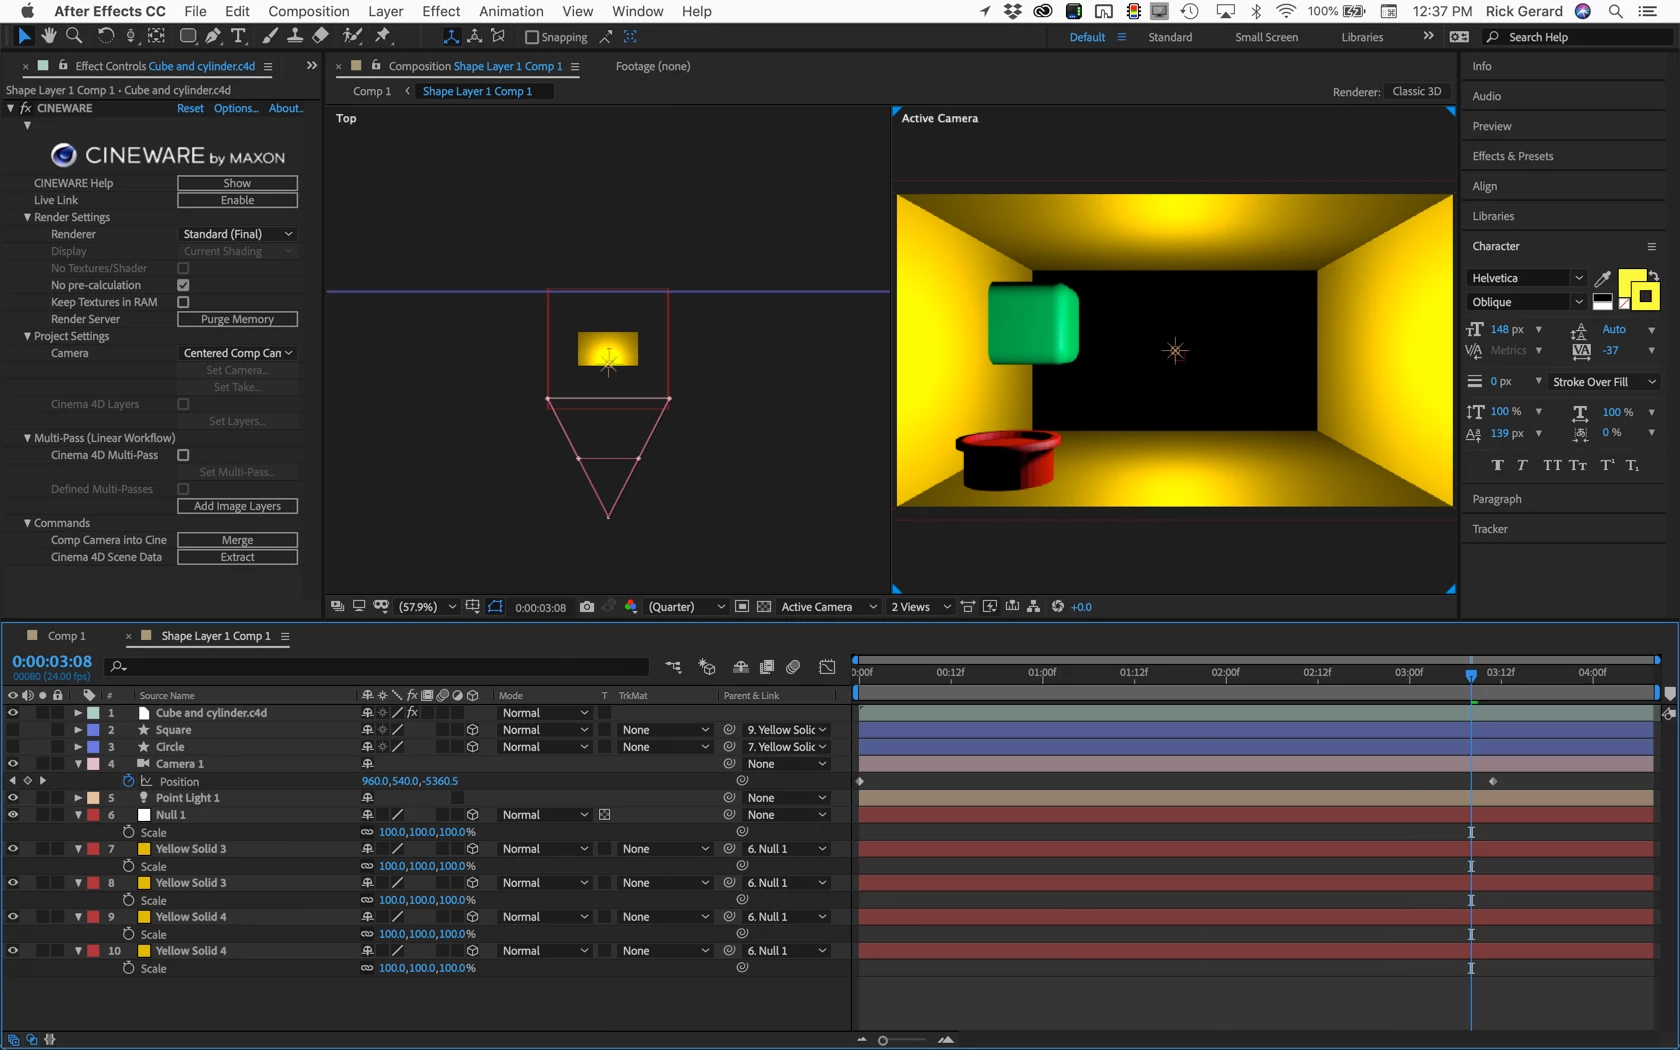Open the Quarter resolution dropdown
The height and width of the screenshot is (1050, 1680).
click(686, 607)
